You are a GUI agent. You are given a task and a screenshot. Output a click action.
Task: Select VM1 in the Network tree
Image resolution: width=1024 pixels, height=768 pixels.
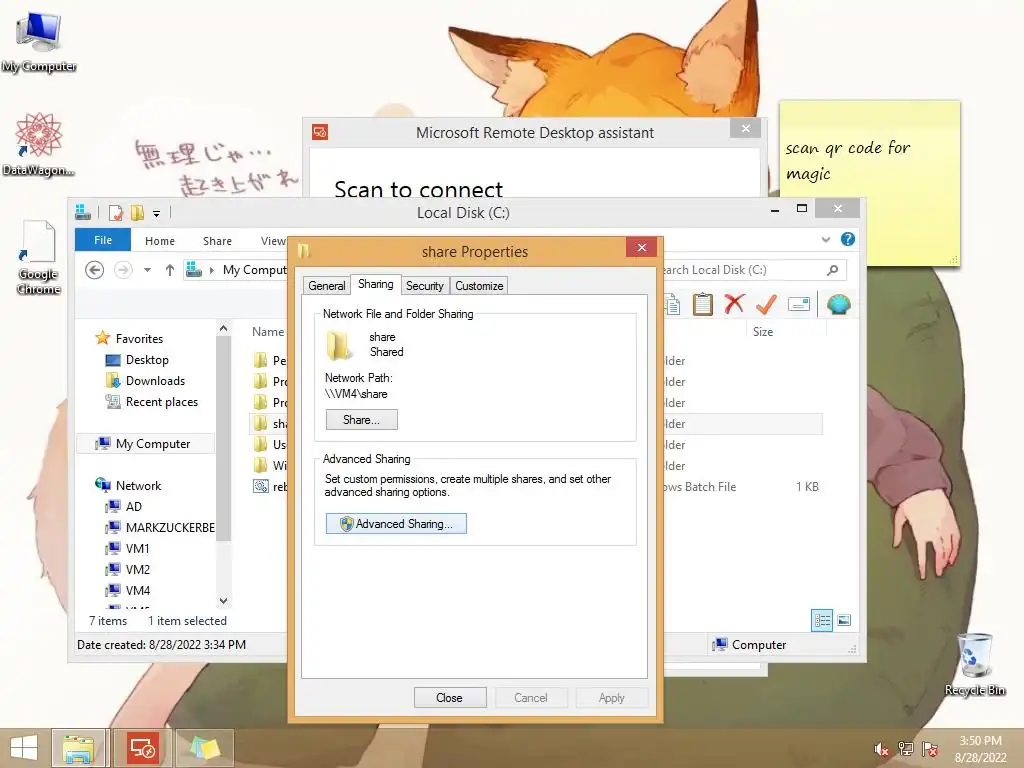point(137,548)
